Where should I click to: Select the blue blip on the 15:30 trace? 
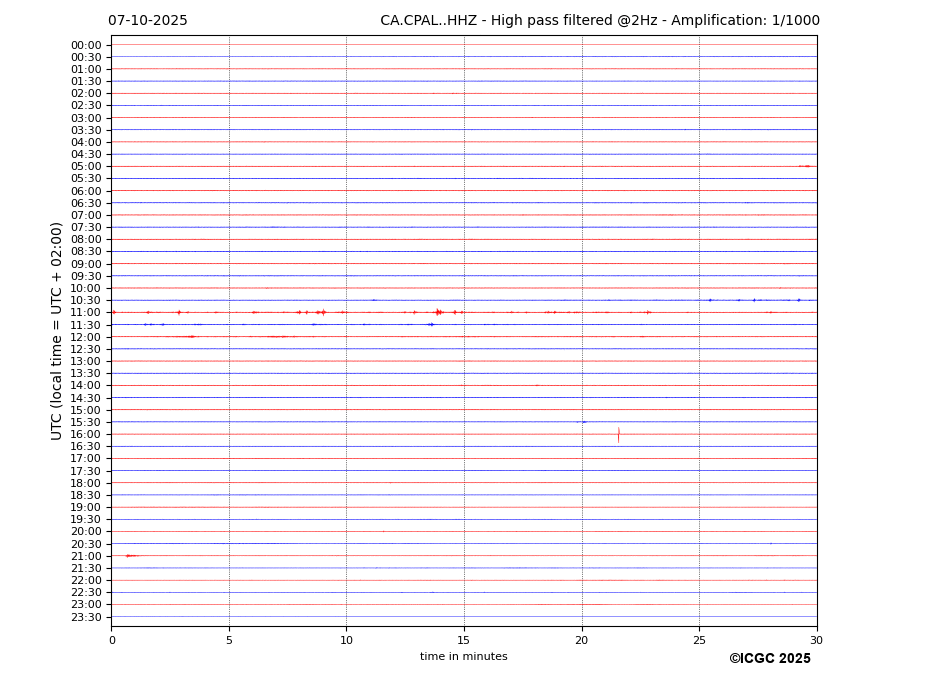(582, 422)
